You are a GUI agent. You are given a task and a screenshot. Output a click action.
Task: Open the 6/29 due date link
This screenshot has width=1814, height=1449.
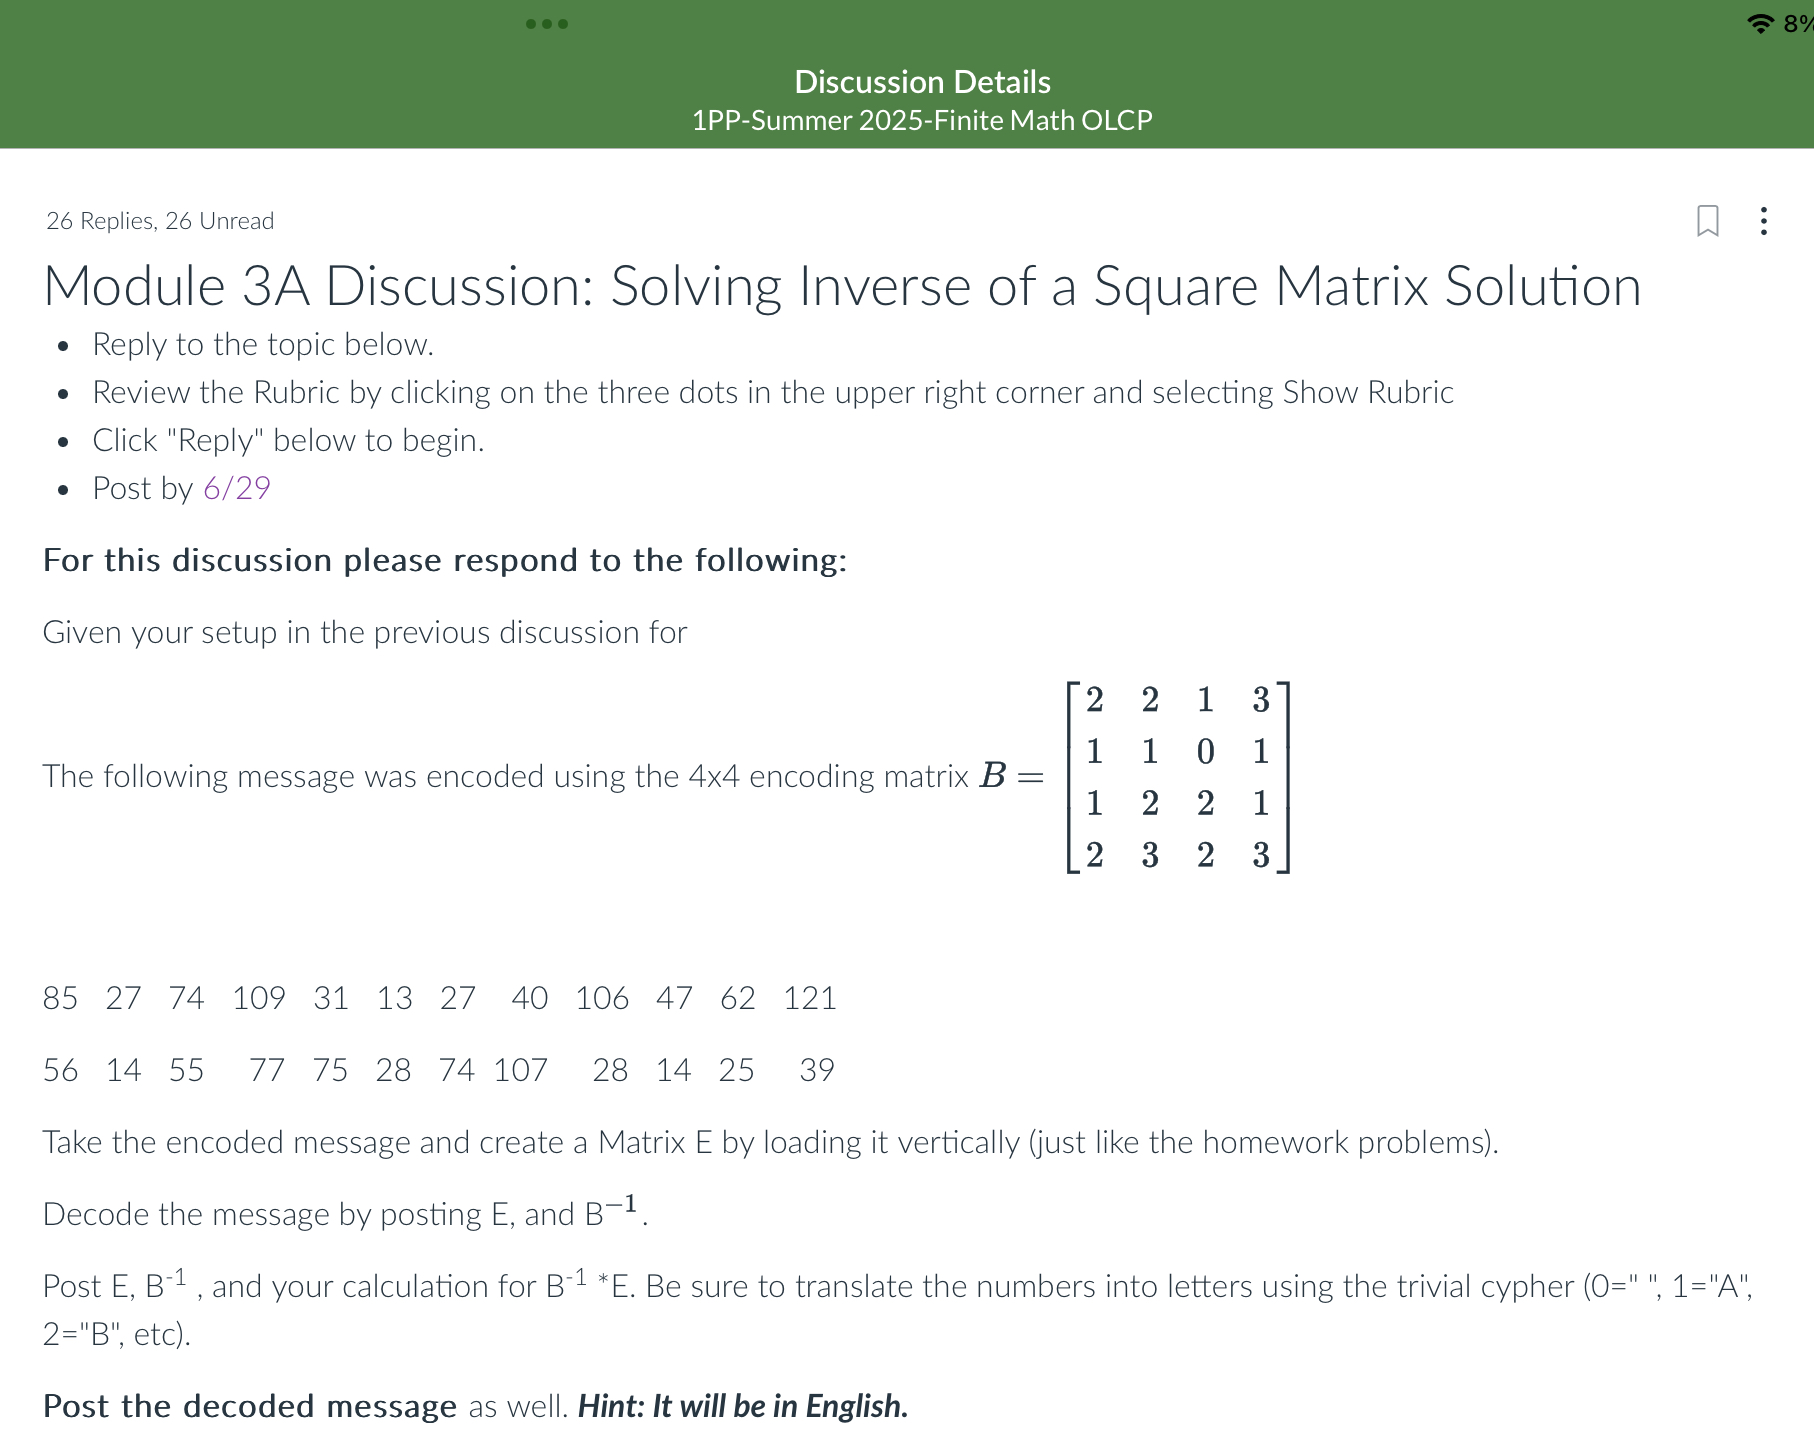point(236,488)
